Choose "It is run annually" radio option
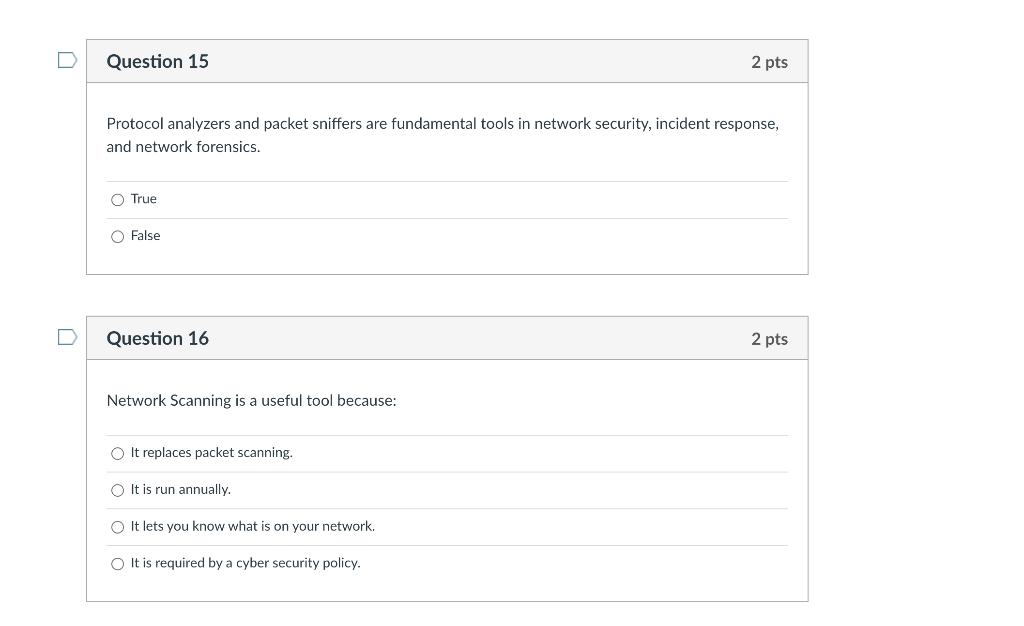Viewport: 1024px width, 626px height. pyautogui.click(x=118, y=490)
